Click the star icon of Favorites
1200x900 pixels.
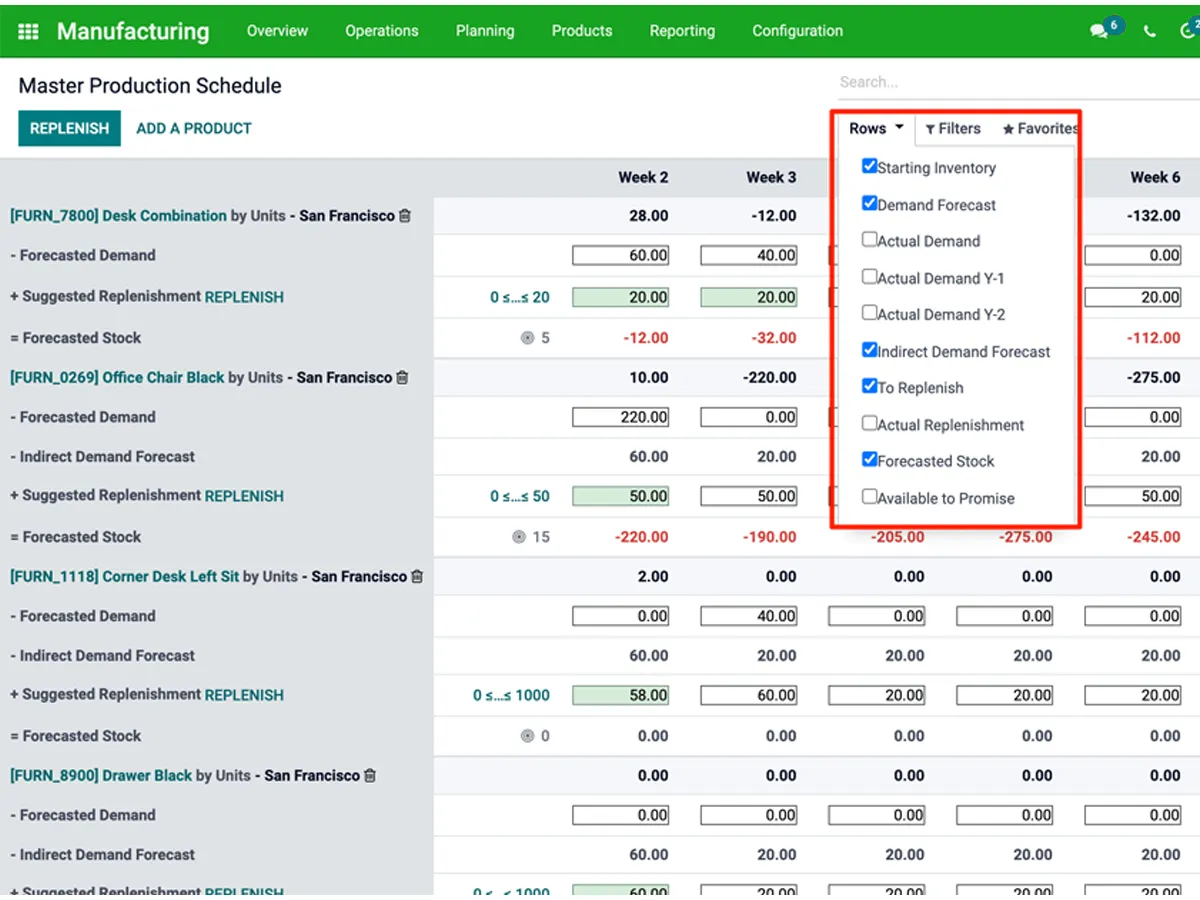point(1008,129)
